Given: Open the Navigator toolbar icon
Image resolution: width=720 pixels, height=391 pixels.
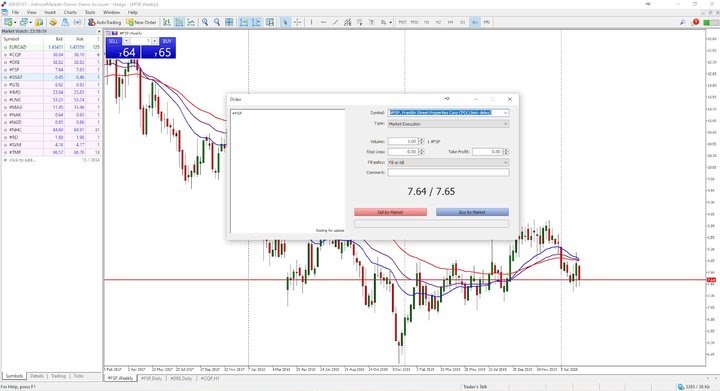Looking at the screenshot, I should (53, 22).
